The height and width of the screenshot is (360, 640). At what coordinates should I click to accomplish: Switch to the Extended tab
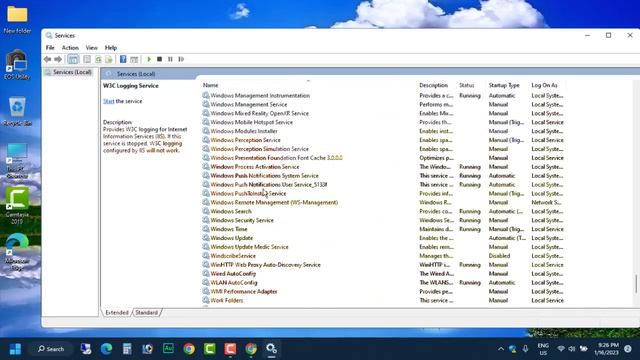117,312
